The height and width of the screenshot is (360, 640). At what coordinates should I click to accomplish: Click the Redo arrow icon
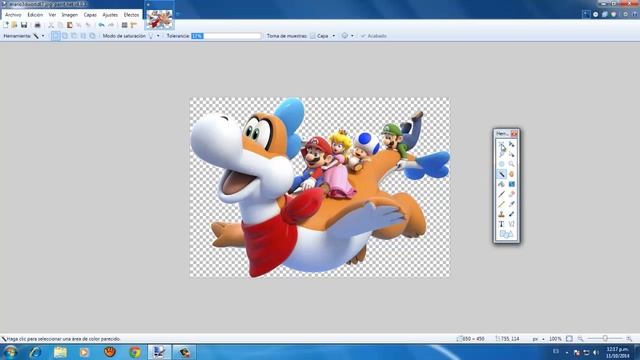(111, 25)
